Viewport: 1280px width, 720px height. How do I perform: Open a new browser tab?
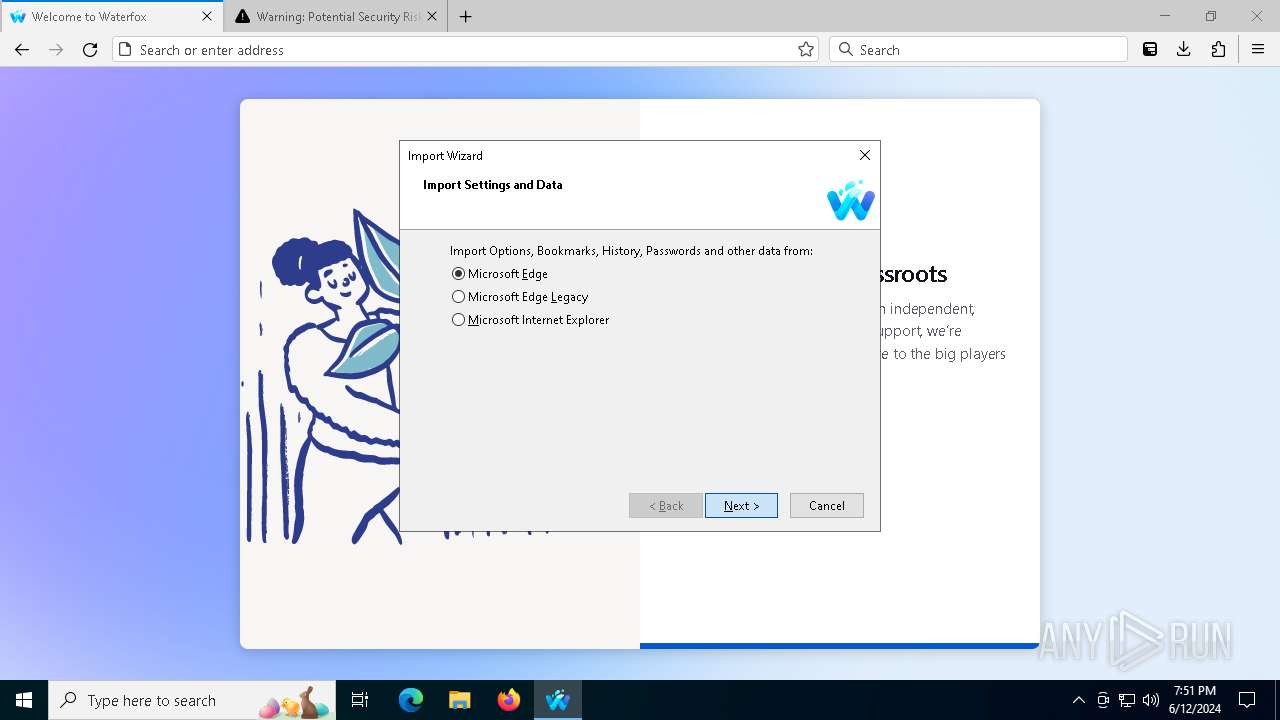(466, 17)
